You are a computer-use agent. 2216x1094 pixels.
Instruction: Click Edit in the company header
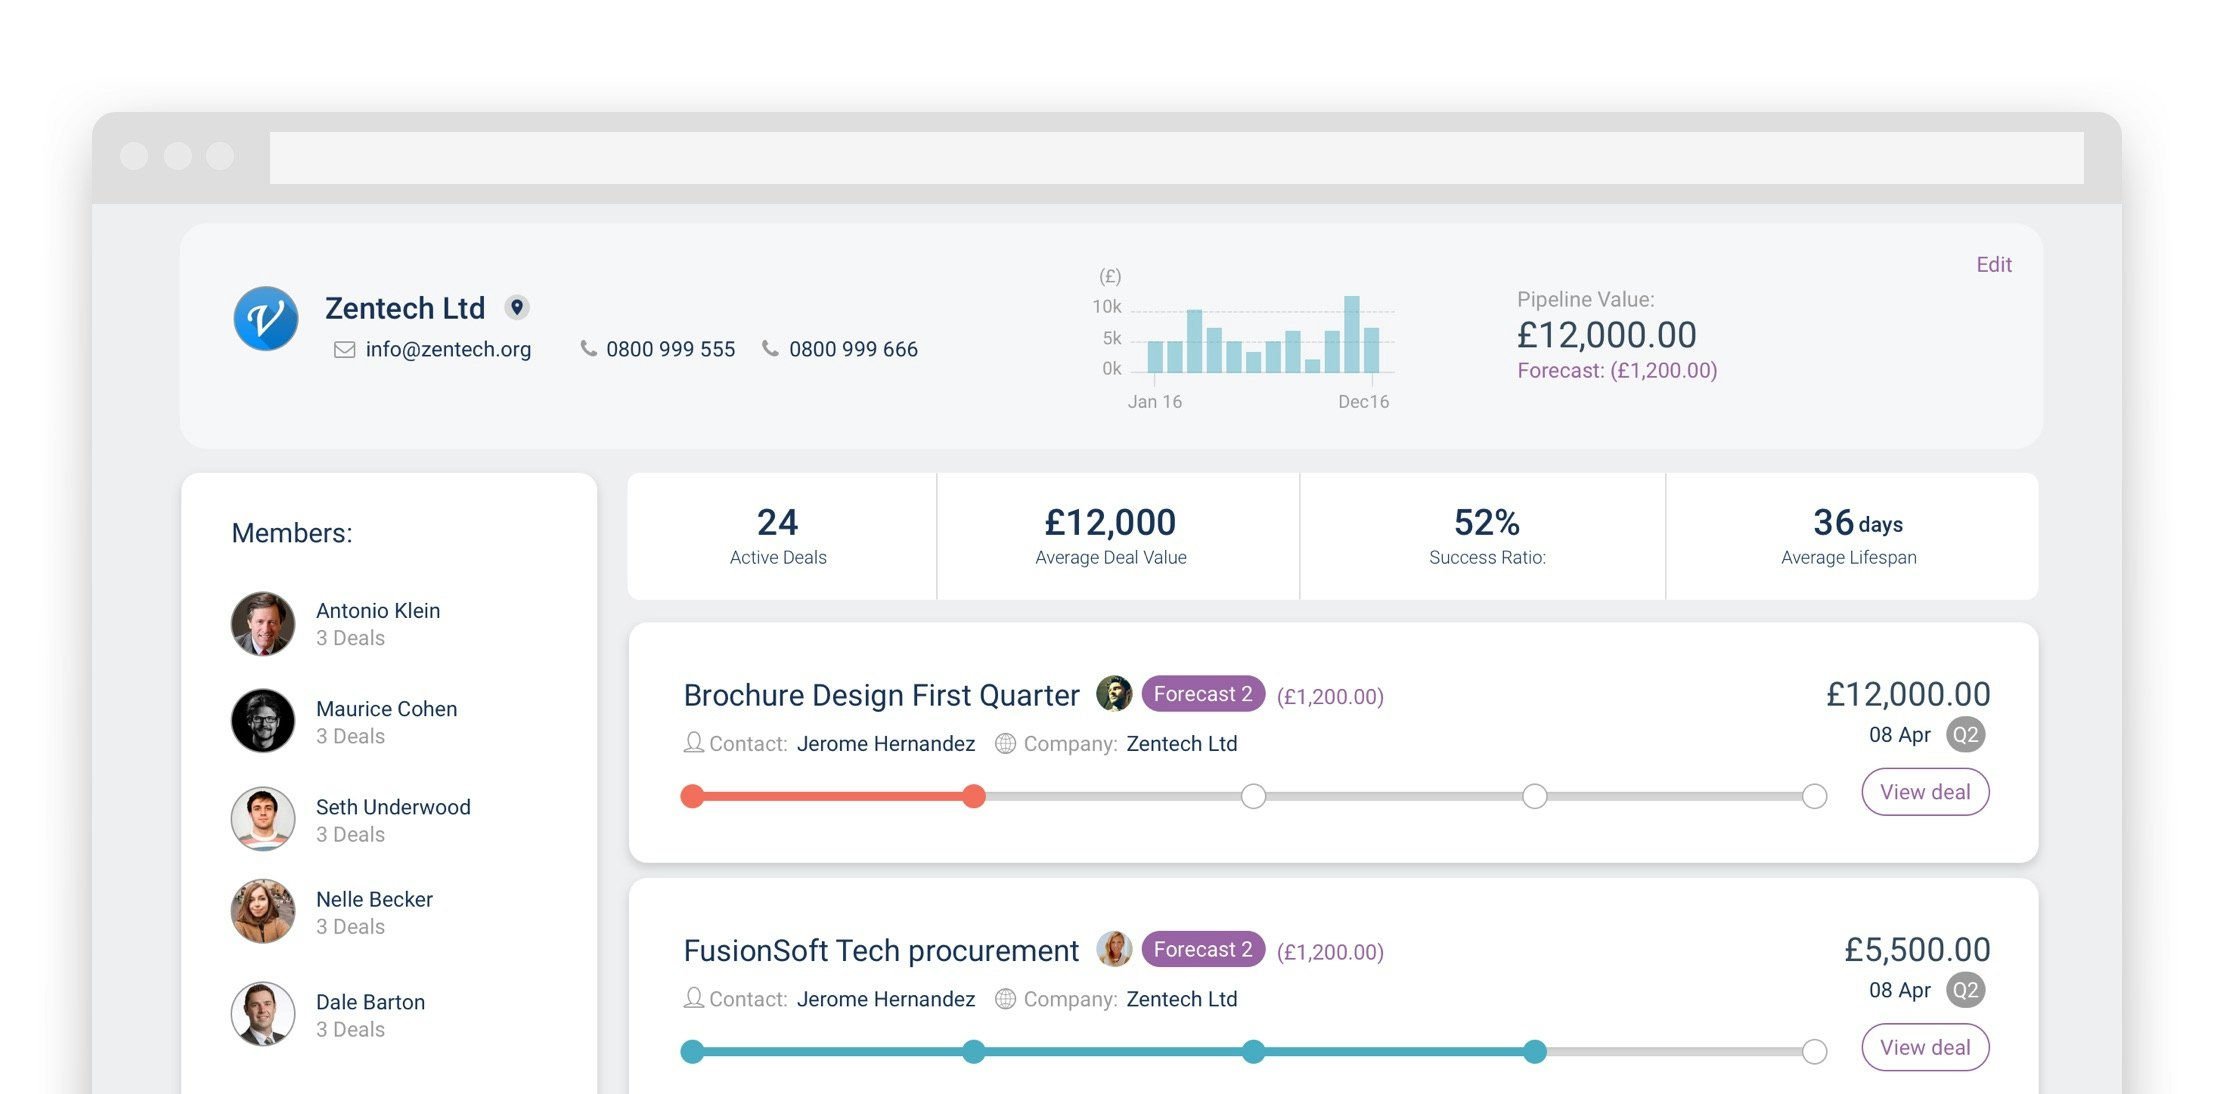click(1993, 264)
